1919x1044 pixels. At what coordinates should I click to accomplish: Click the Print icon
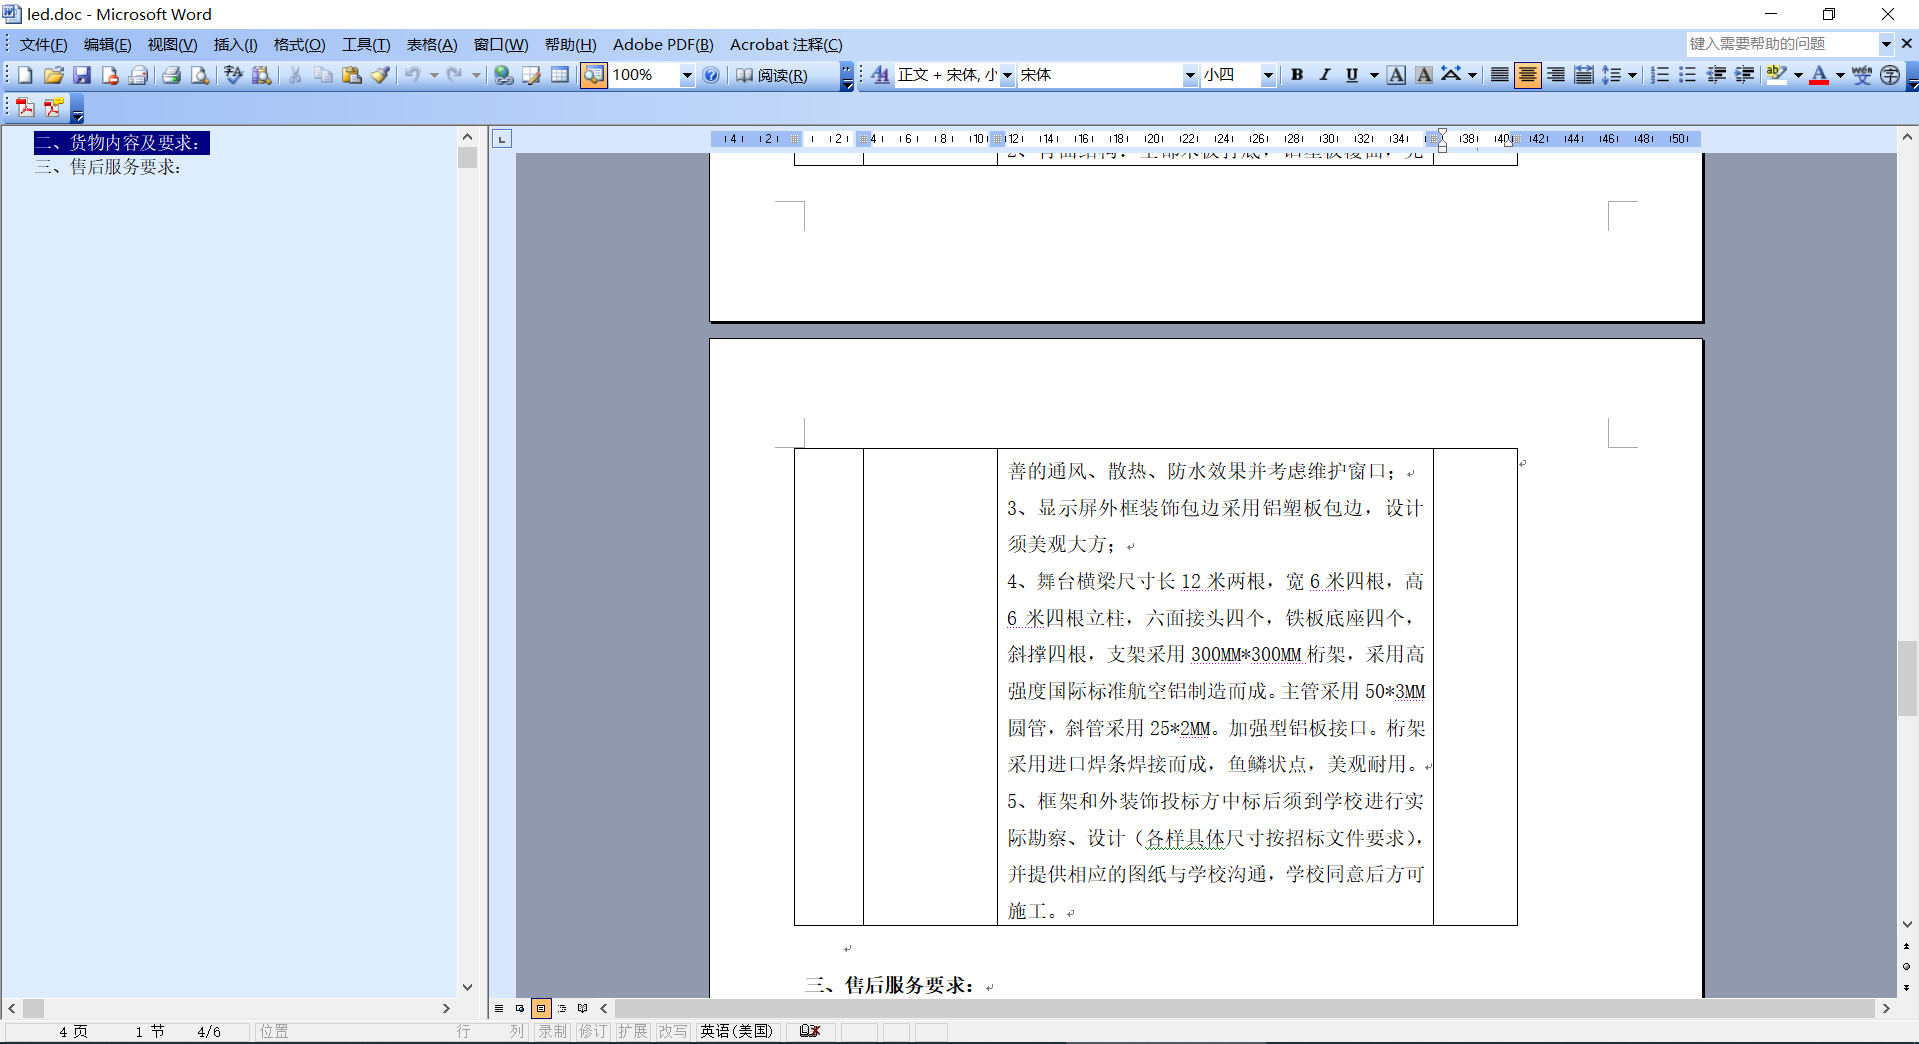171,75
